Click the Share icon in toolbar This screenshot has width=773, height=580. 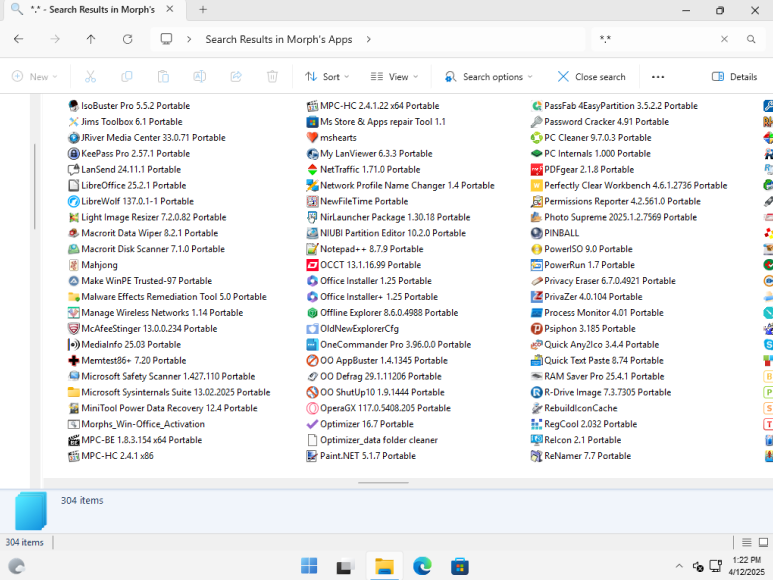236,76
